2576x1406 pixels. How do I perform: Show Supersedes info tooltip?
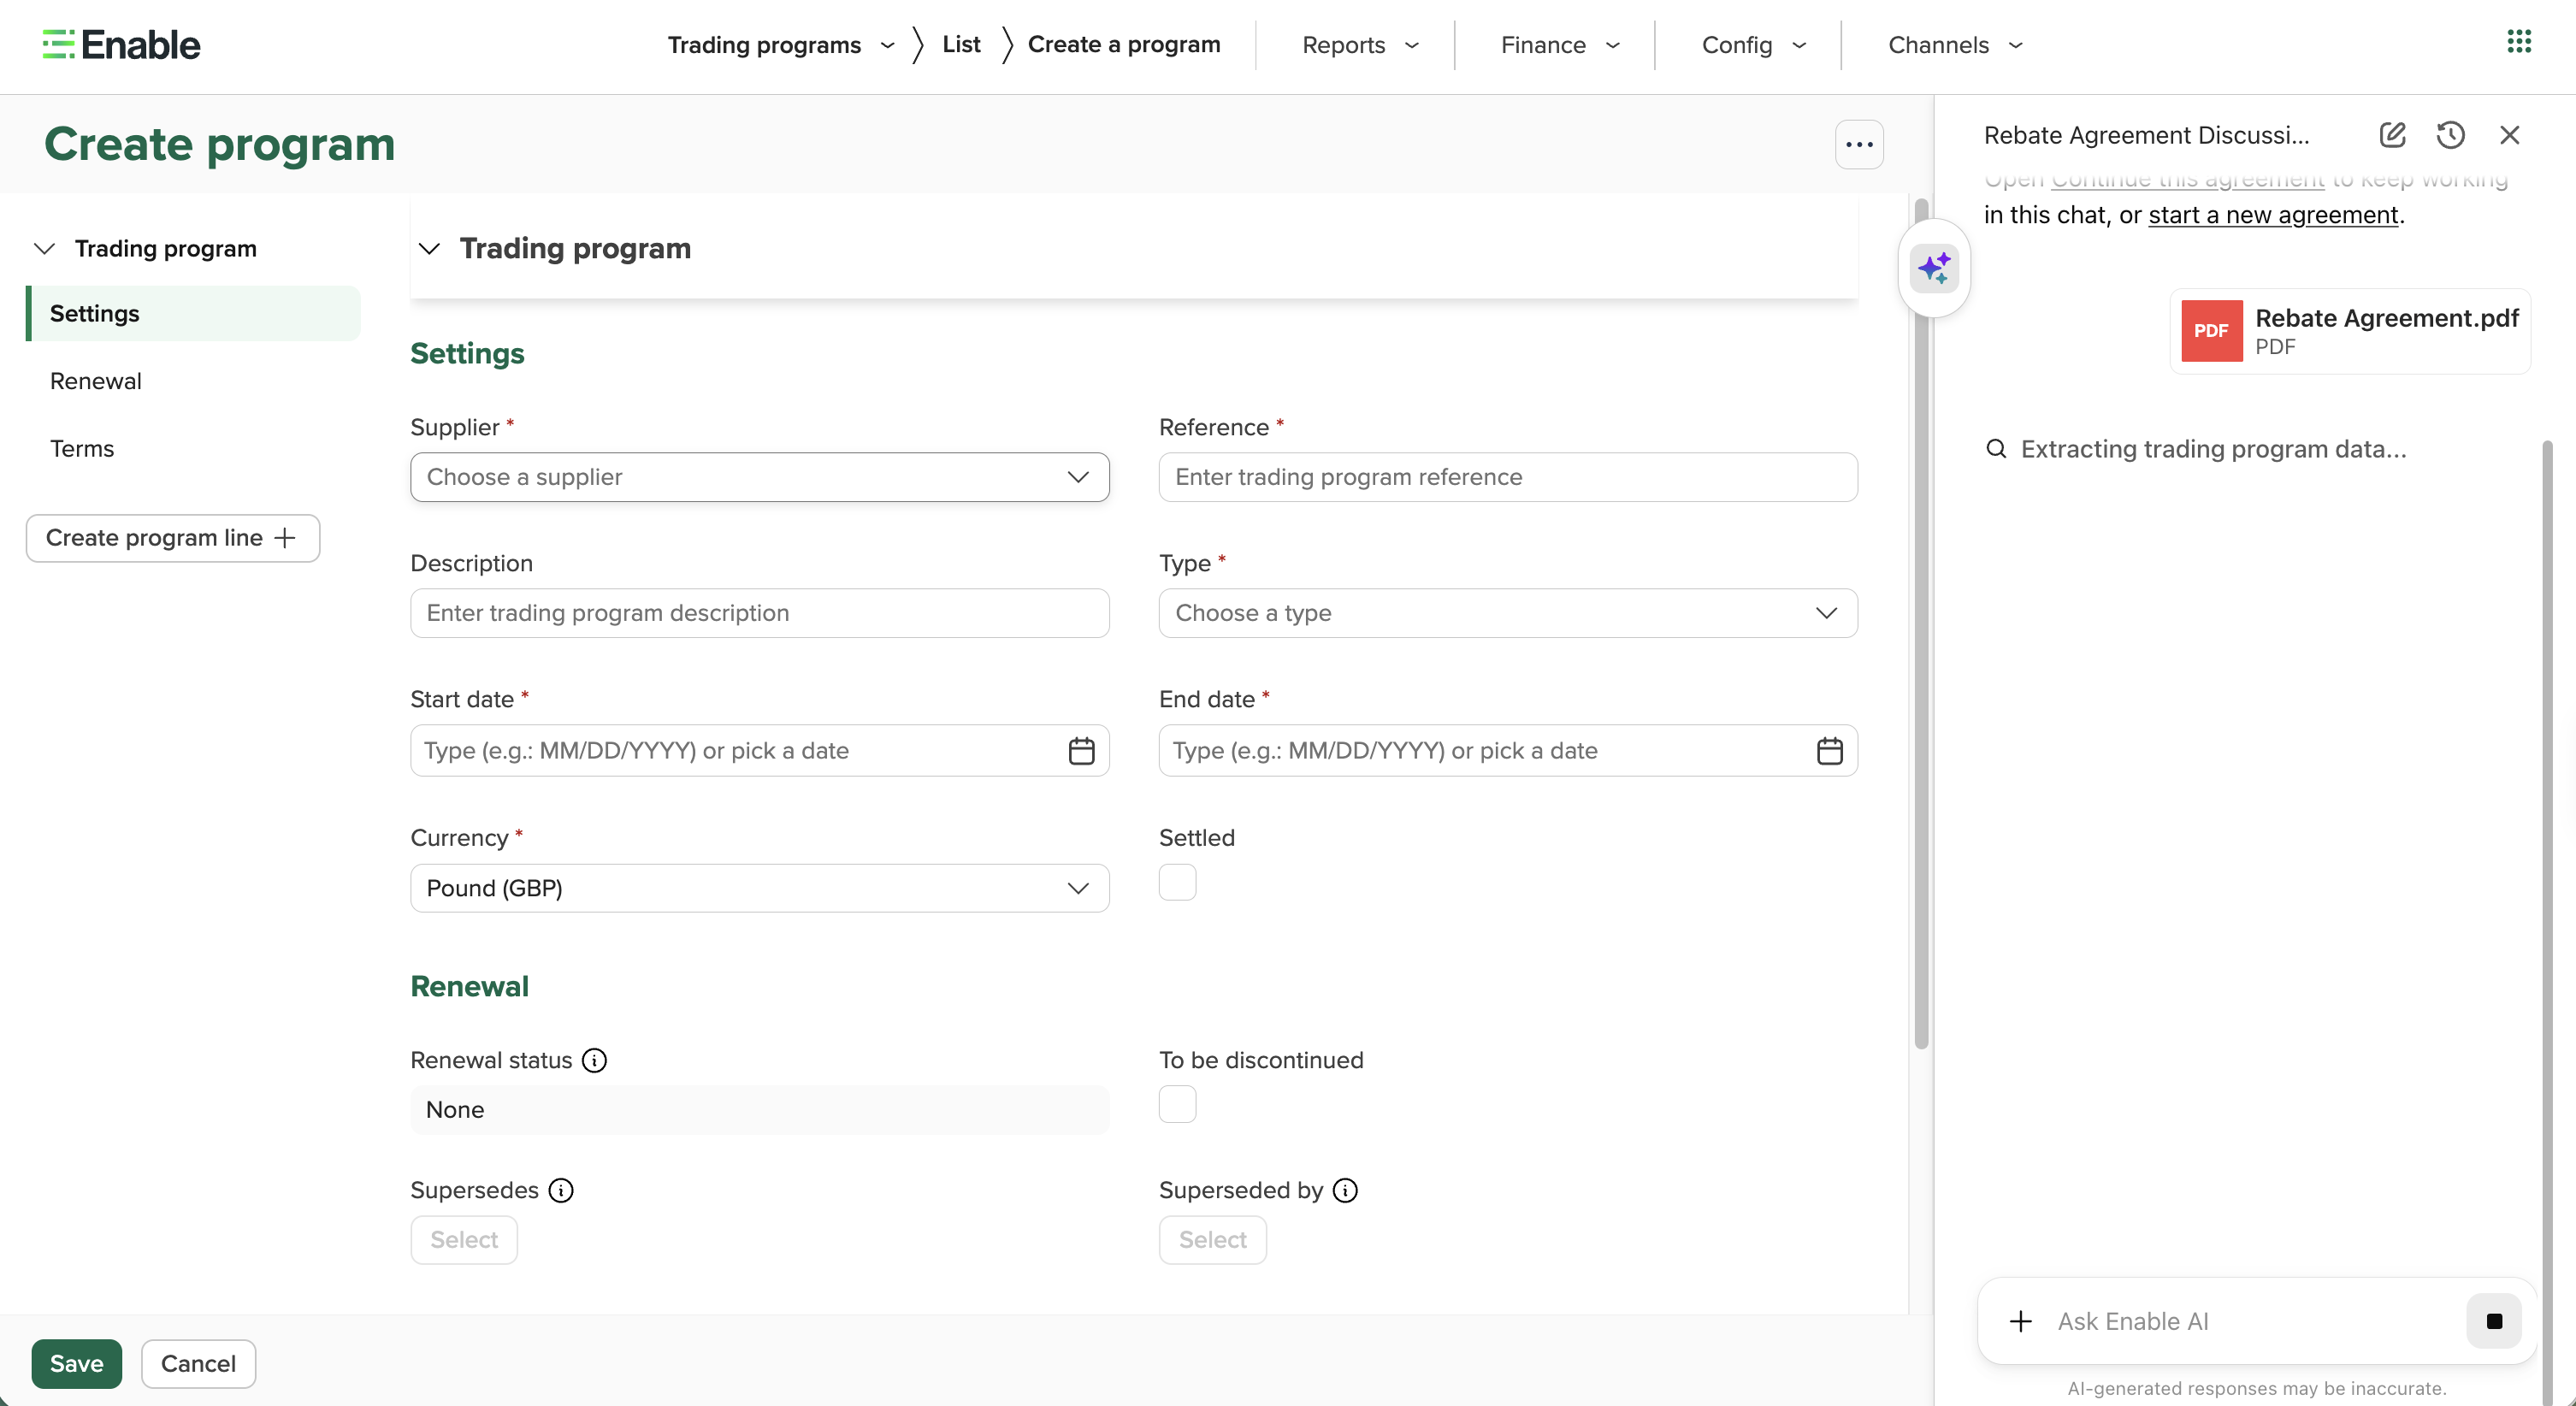coord(561,1190)
